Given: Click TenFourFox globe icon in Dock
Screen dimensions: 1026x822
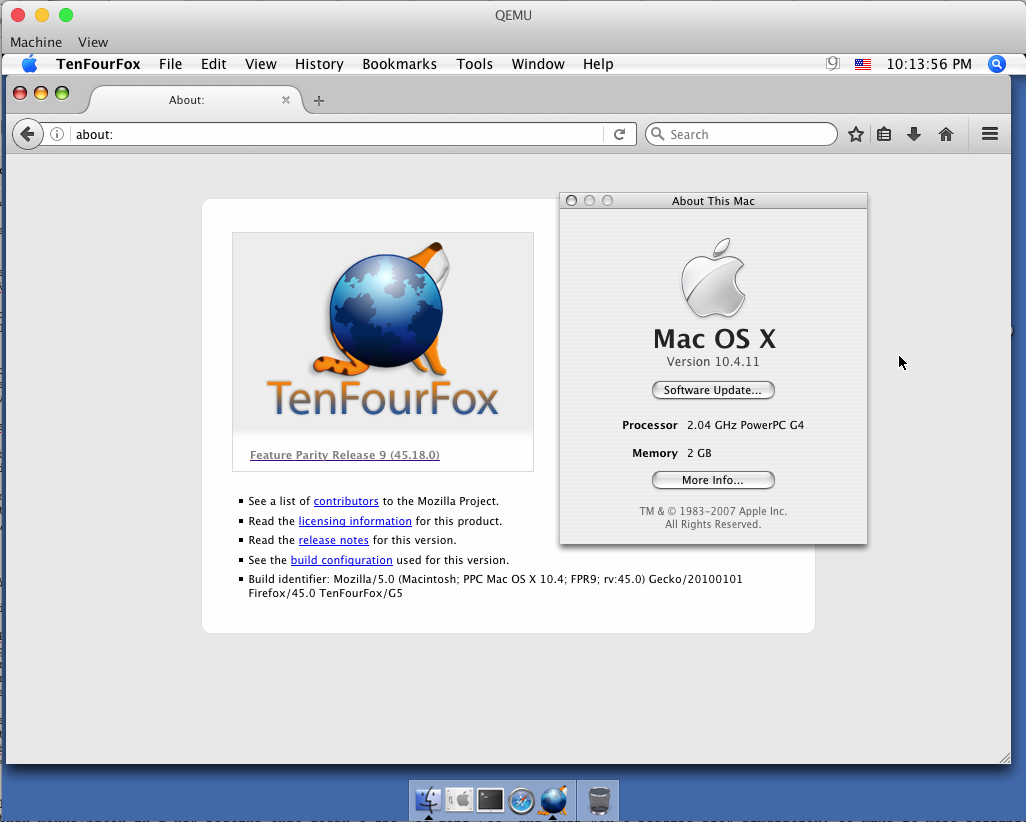Looking at the screenshot, I should [554, 800].
